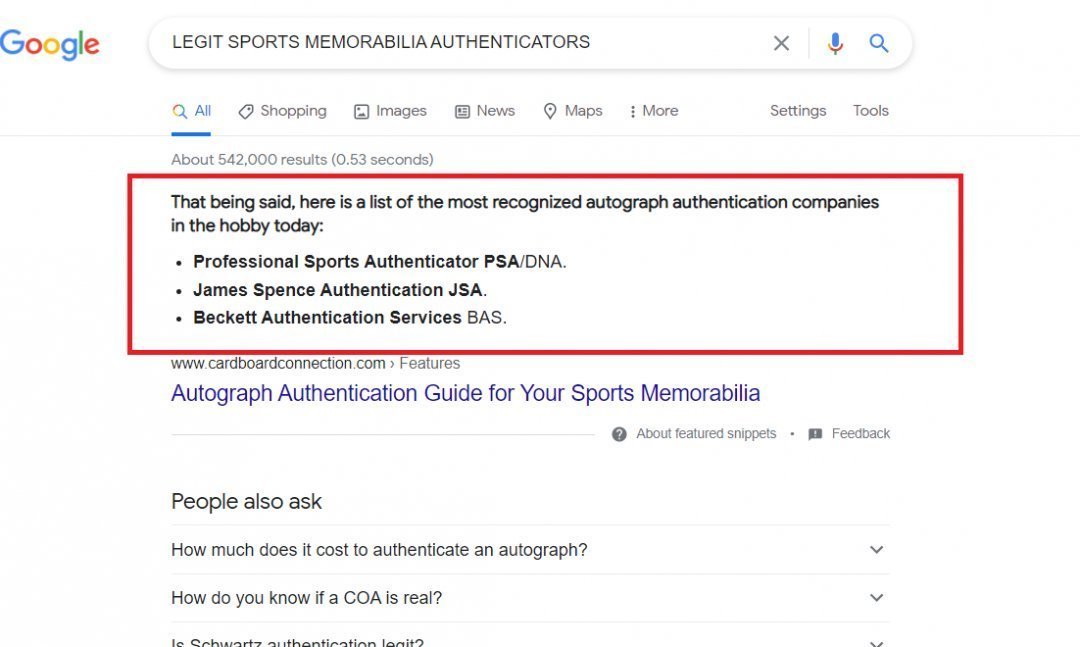Open Autograph Authentication Guide result link
1080x647 pixels.
click(x=465, y=393)
